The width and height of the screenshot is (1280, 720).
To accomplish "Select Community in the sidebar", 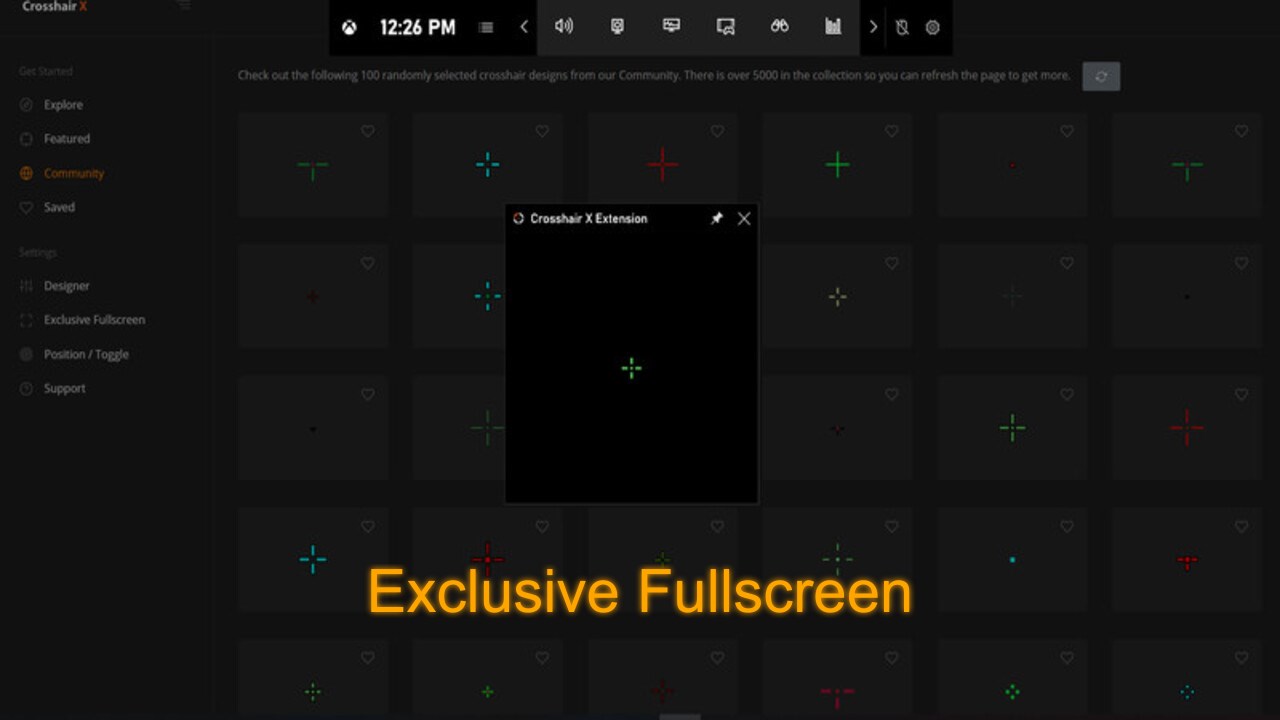I will click(73, 173).
